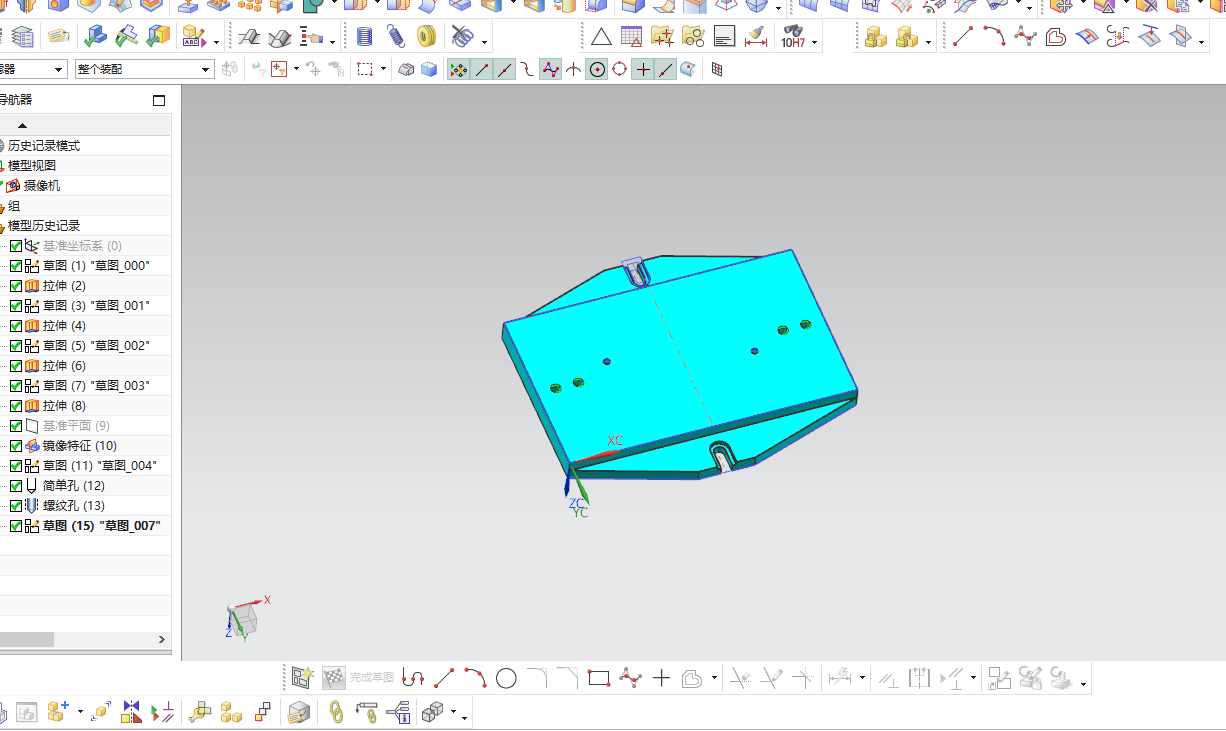This screenshot has width=1226, height=731.
Task: Click the Point plus tool in sketch toolbar
Action: tap(661, 678)
